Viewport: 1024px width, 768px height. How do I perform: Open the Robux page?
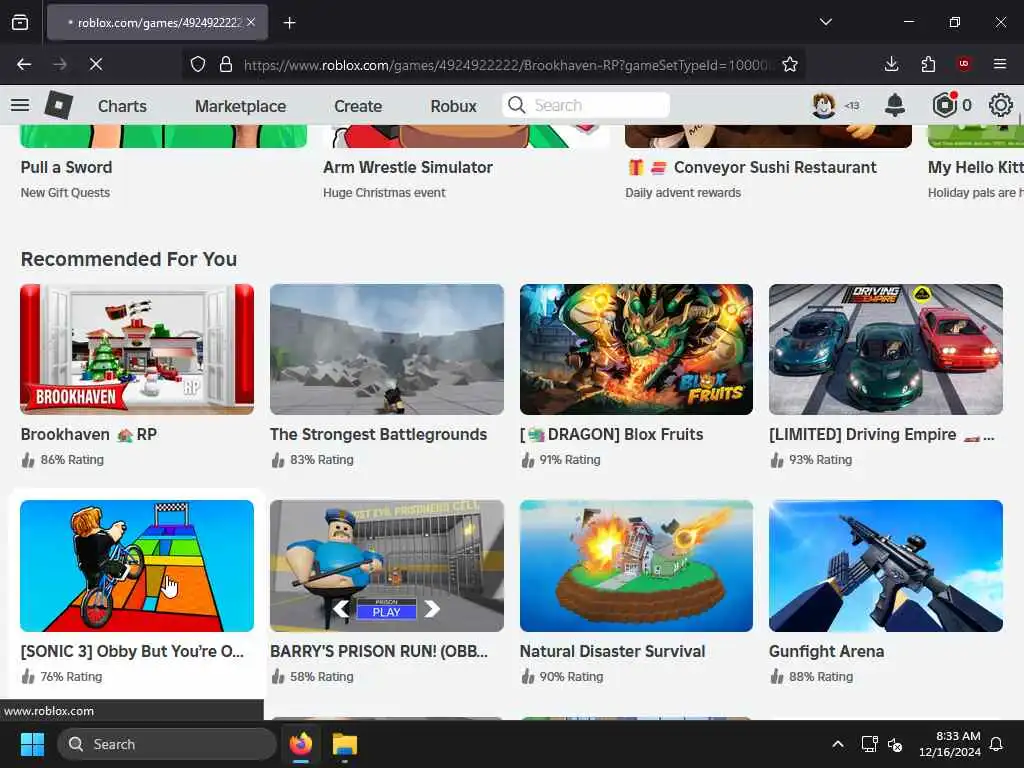pos(453,106)
